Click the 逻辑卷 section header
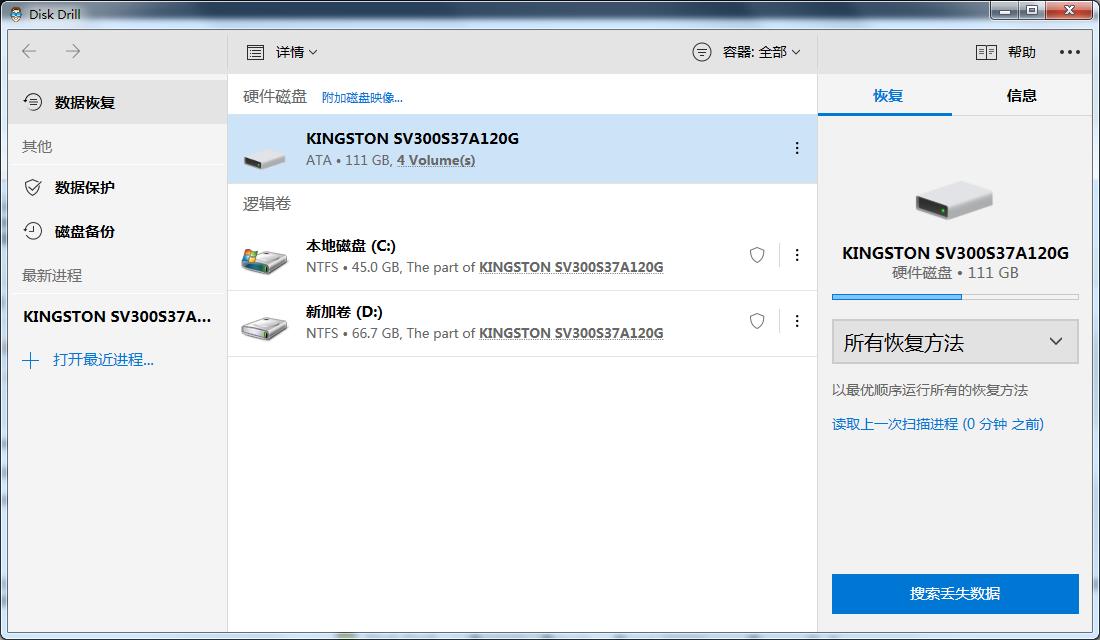 (267, 204)
